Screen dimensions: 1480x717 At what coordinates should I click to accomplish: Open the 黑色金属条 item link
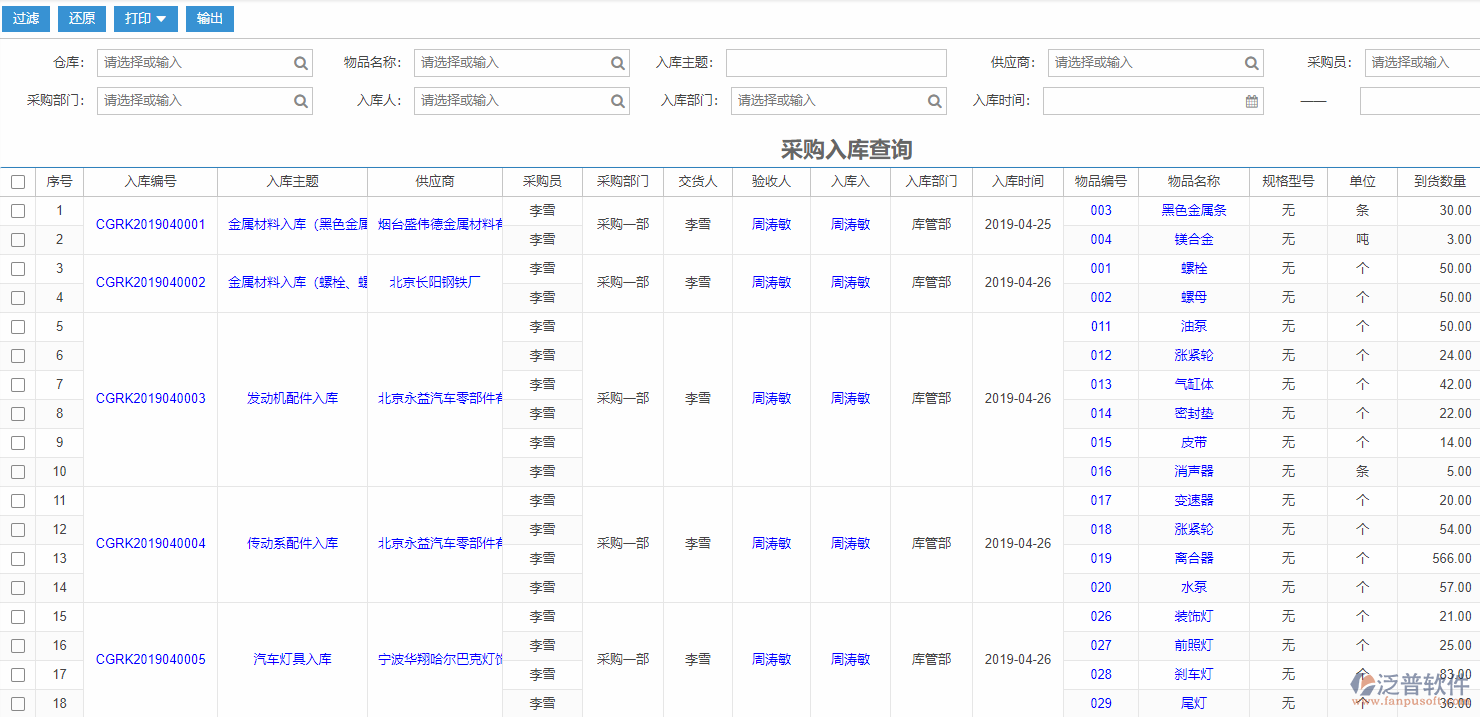coord(1195,210)
